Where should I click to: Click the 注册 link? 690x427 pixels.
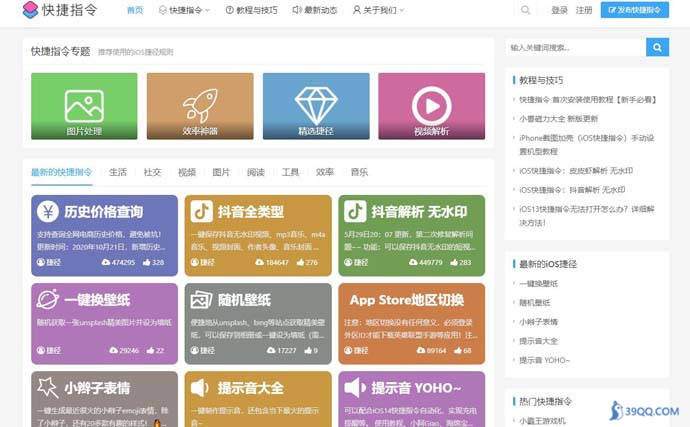584,10
